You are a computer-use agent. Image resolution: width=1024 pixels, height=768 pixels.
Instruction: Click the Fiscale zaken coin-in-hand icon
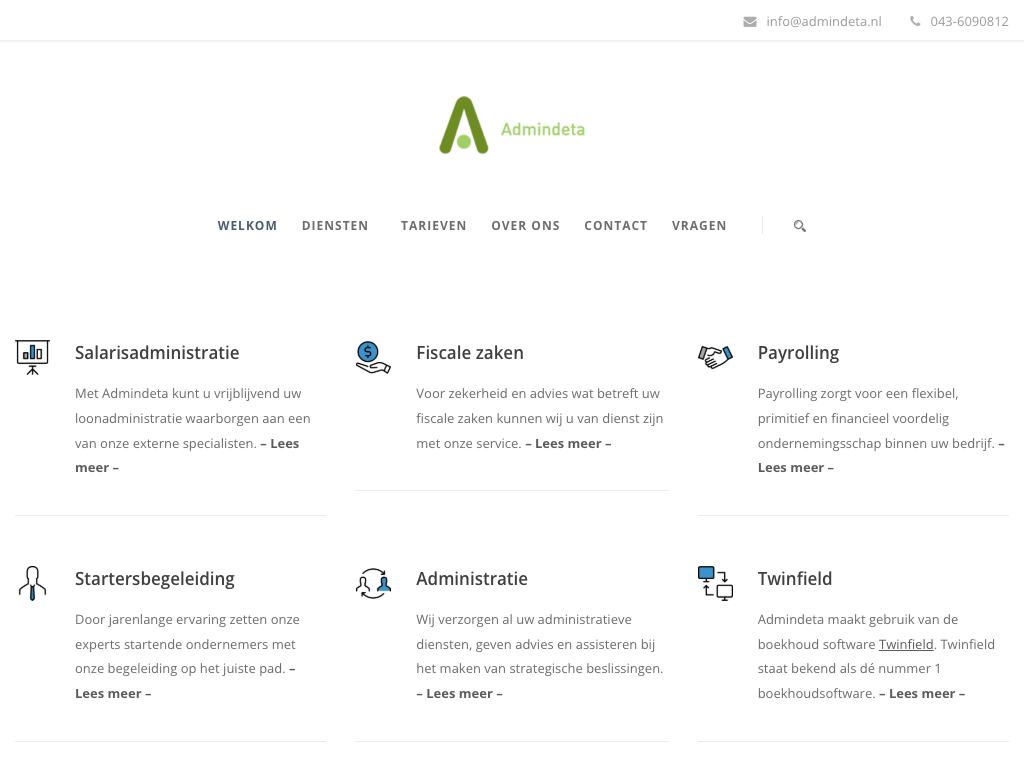tap(373, 357)
